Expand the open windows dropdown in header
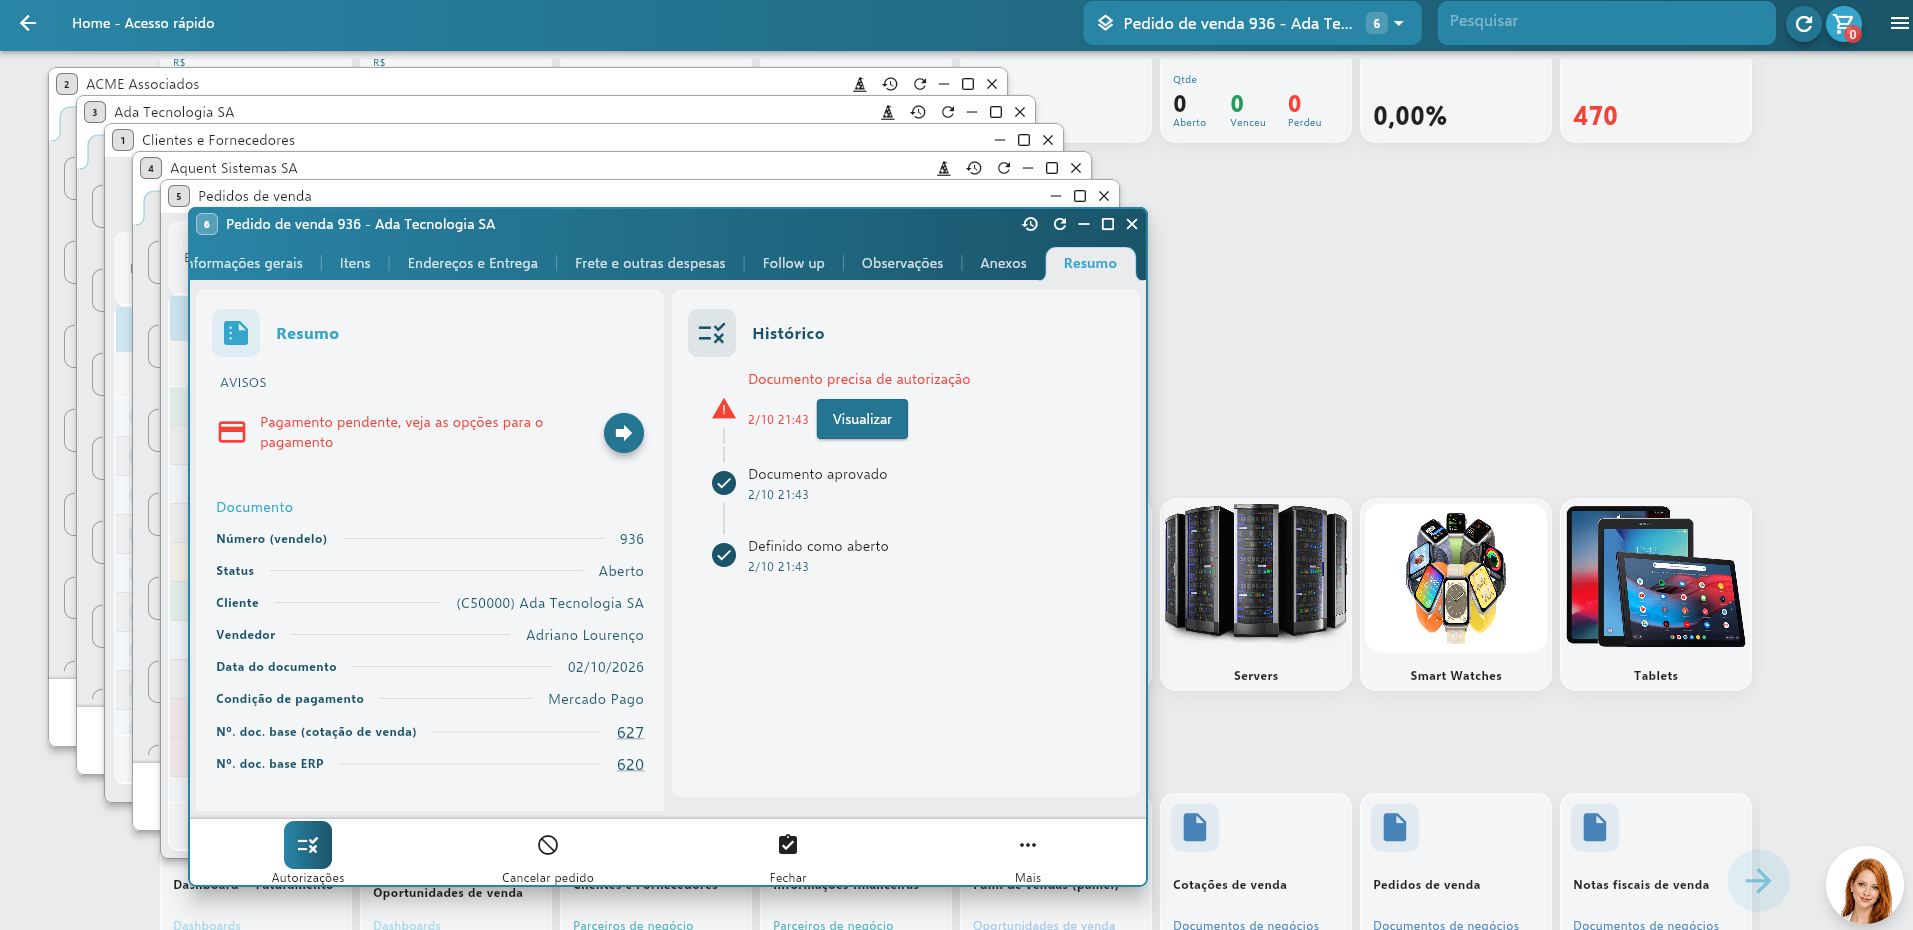The image size is (1913, 930). (x=1400, y=23)
